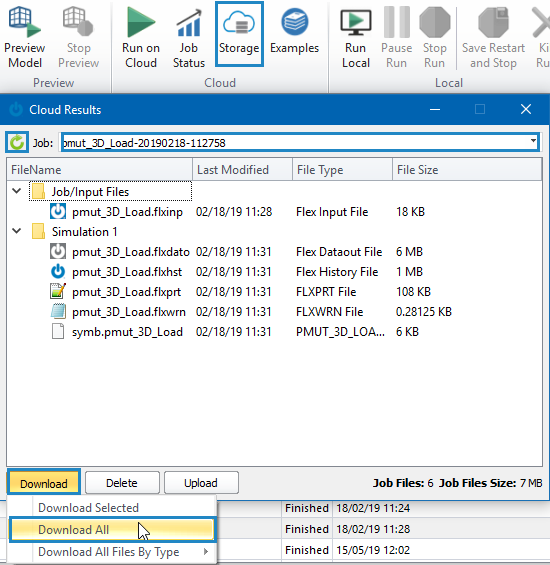
Task: Select the pmut_3D_Load.flxinp input file
Action: coord(128,212)
